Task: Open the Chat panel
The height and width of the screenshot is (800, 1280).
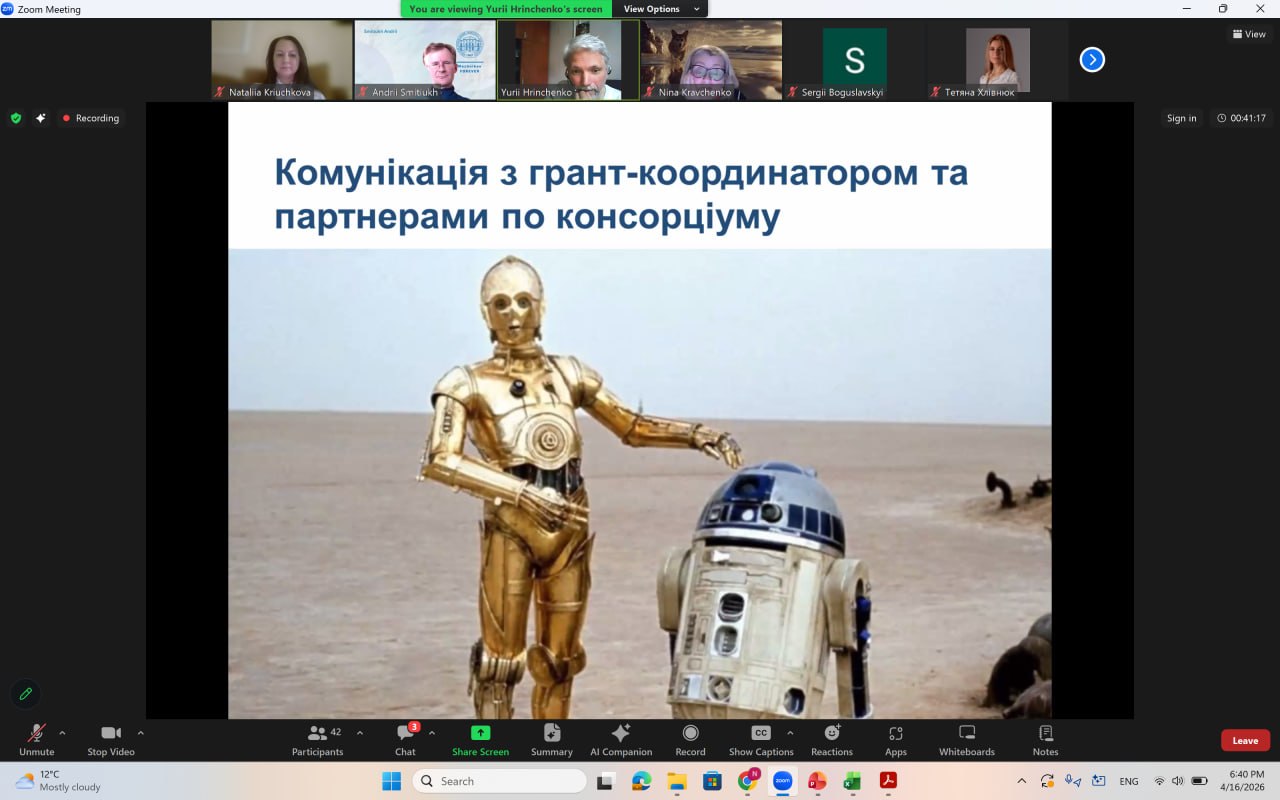Action: (x=405, y=739)
